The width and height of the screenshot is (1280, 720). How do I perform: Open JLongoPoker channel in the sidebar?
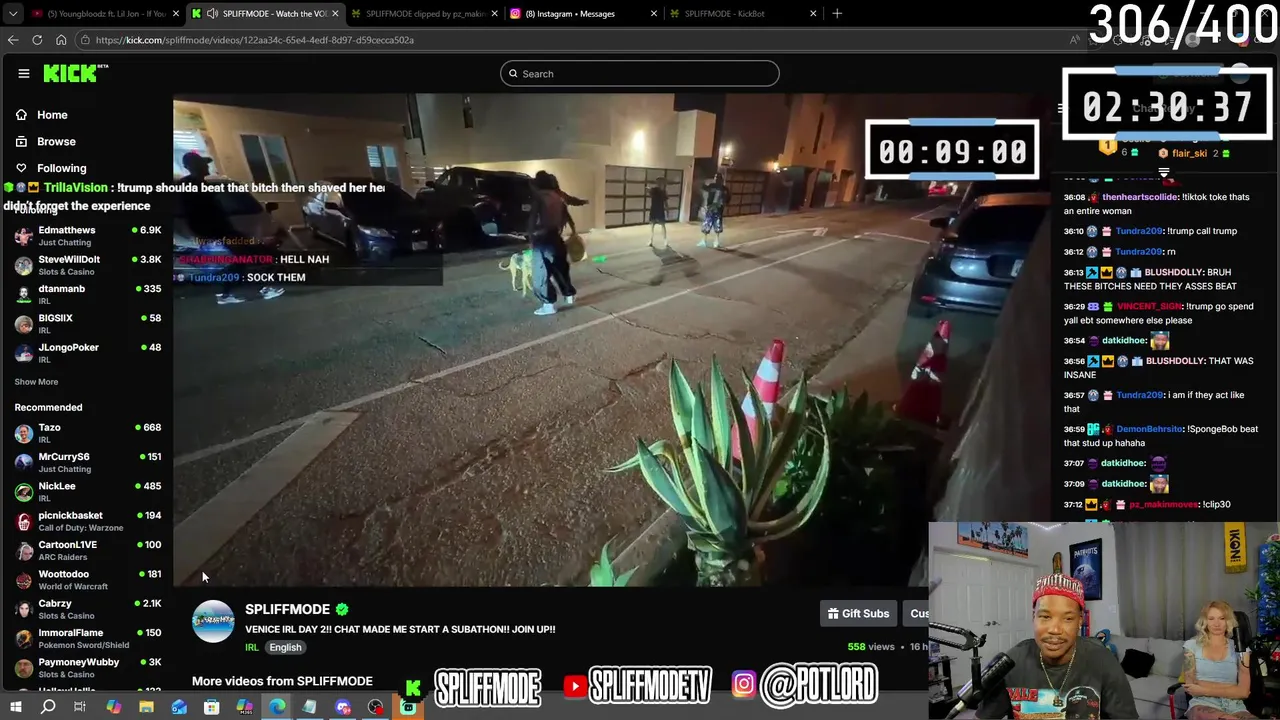(x=85, y=353)
